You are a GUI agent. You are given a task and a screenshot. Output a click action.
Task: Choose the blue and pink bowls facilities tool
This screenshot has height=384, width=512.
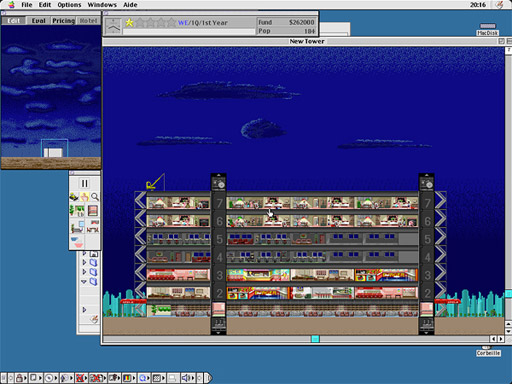(x=77, y=242)
